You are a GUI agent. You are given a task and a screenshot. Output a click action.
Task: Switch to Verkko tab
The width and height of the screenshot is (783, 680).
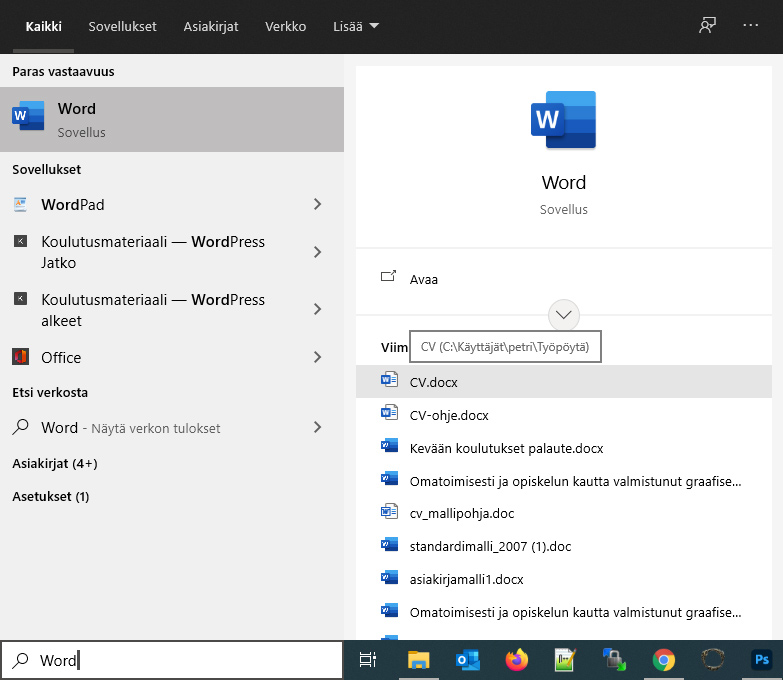point(286,26)
